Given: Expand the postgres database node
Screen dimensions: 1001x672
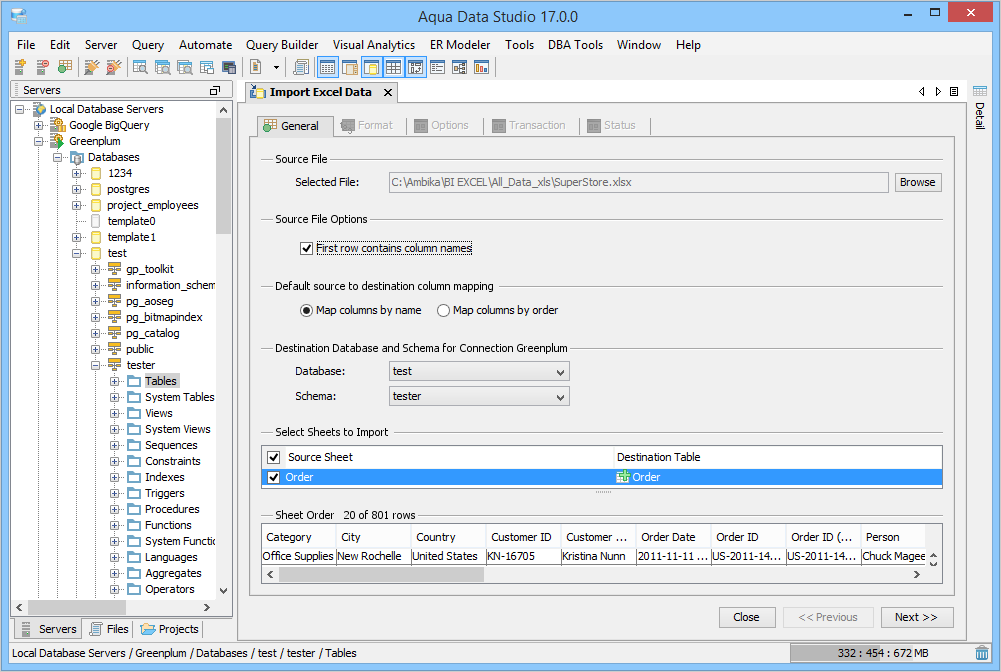Looking at the screenshot, I should pos(77,190).
